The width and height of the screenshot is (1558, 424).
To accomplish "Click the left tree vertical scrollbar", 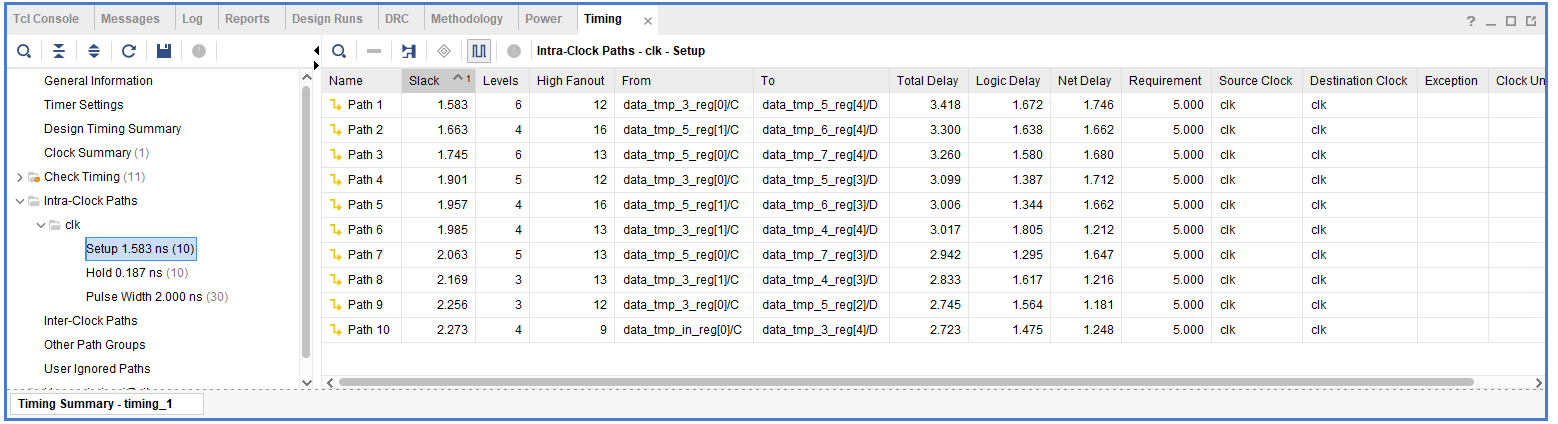I will (307, 222).
